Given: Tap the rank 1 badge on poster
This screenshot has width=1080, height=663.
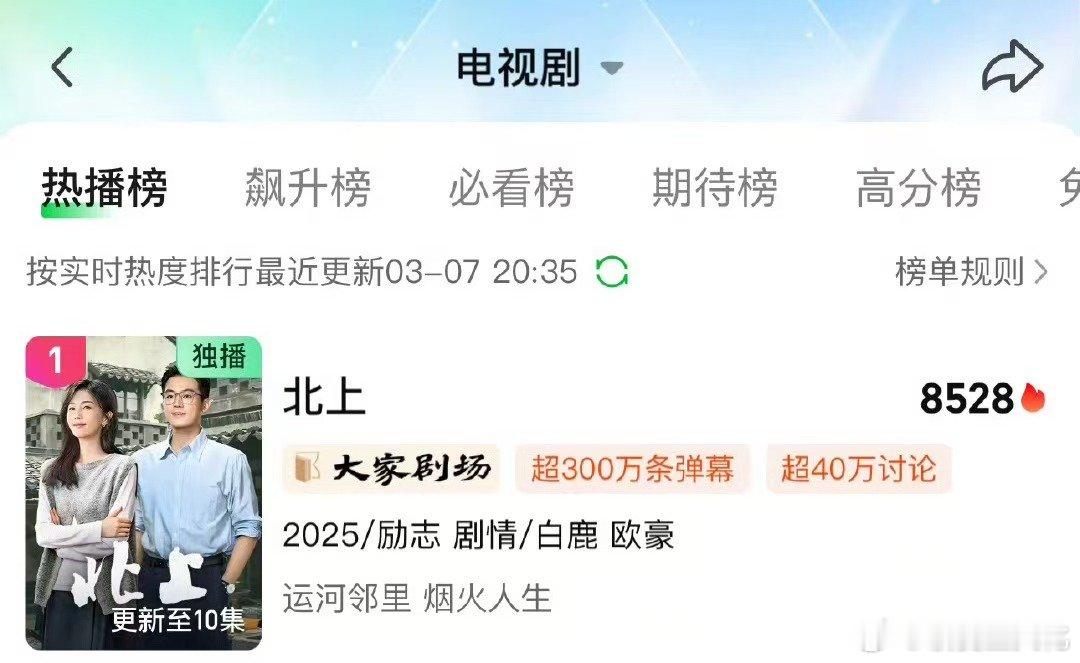Looking at the screenshot, I should [x=56, y=358].
